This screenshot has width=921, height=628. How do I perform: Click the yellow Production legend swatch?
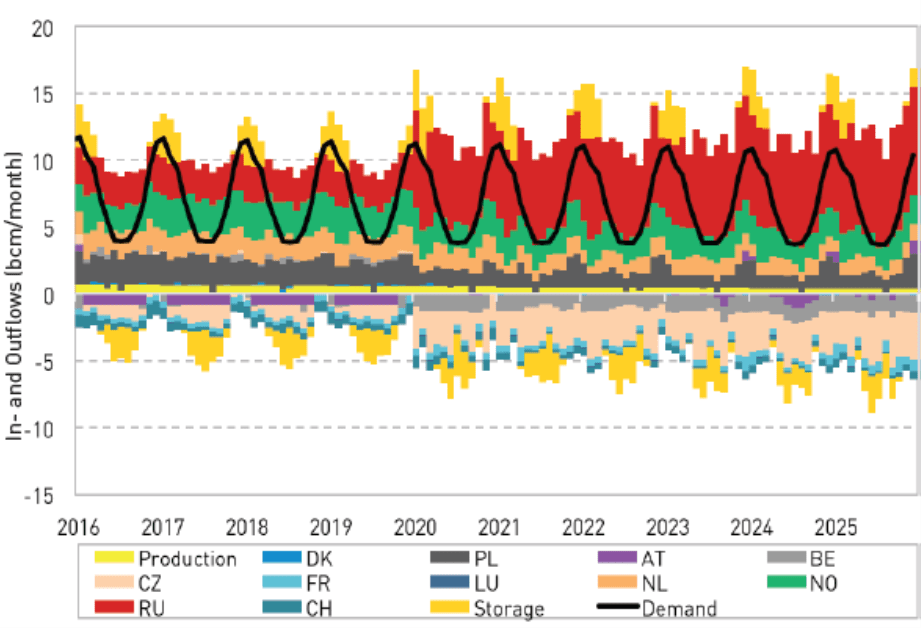pos(114,558)
